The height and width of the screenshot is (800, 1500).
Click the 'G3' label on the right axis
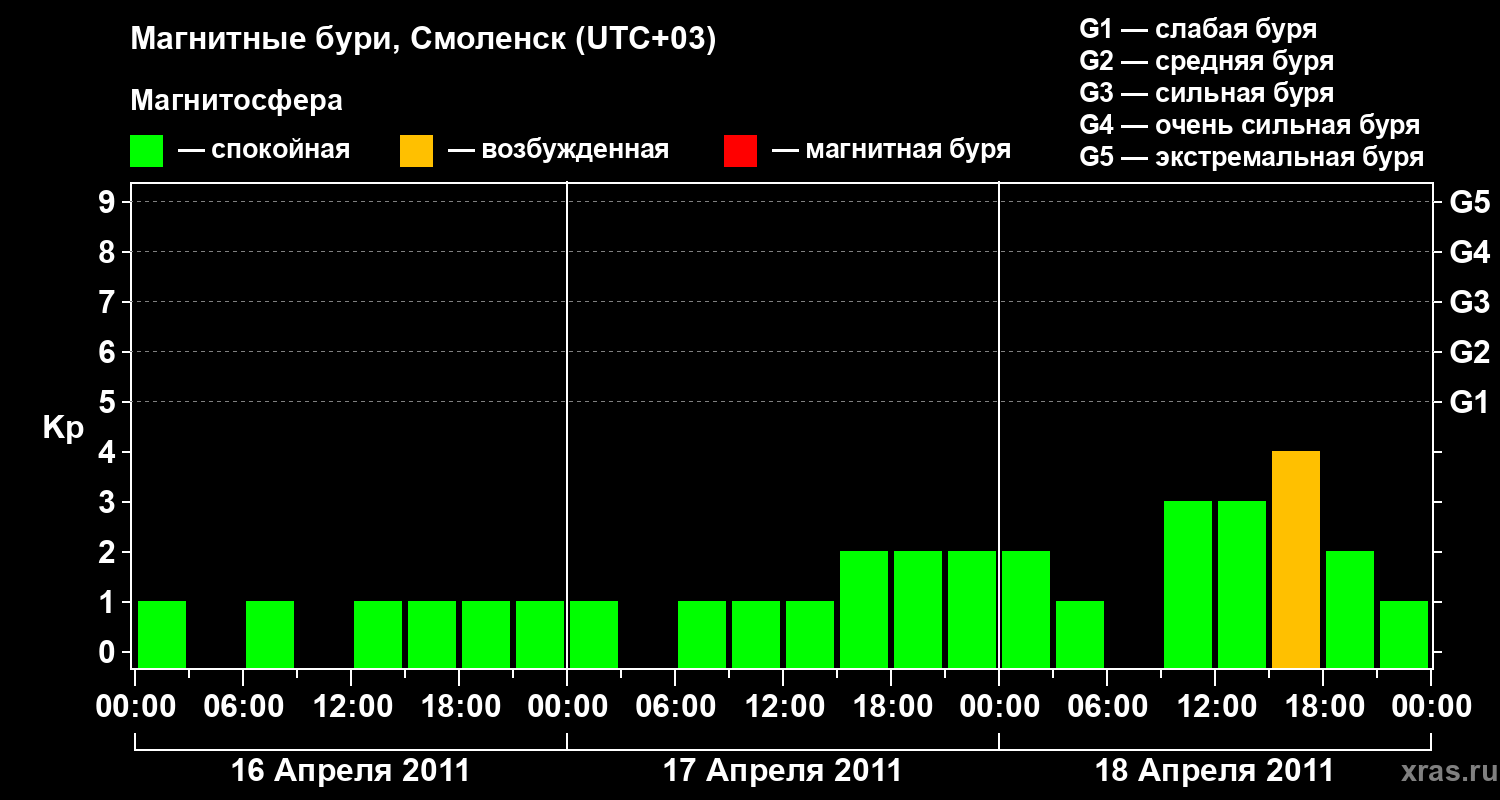(1469, 302)
